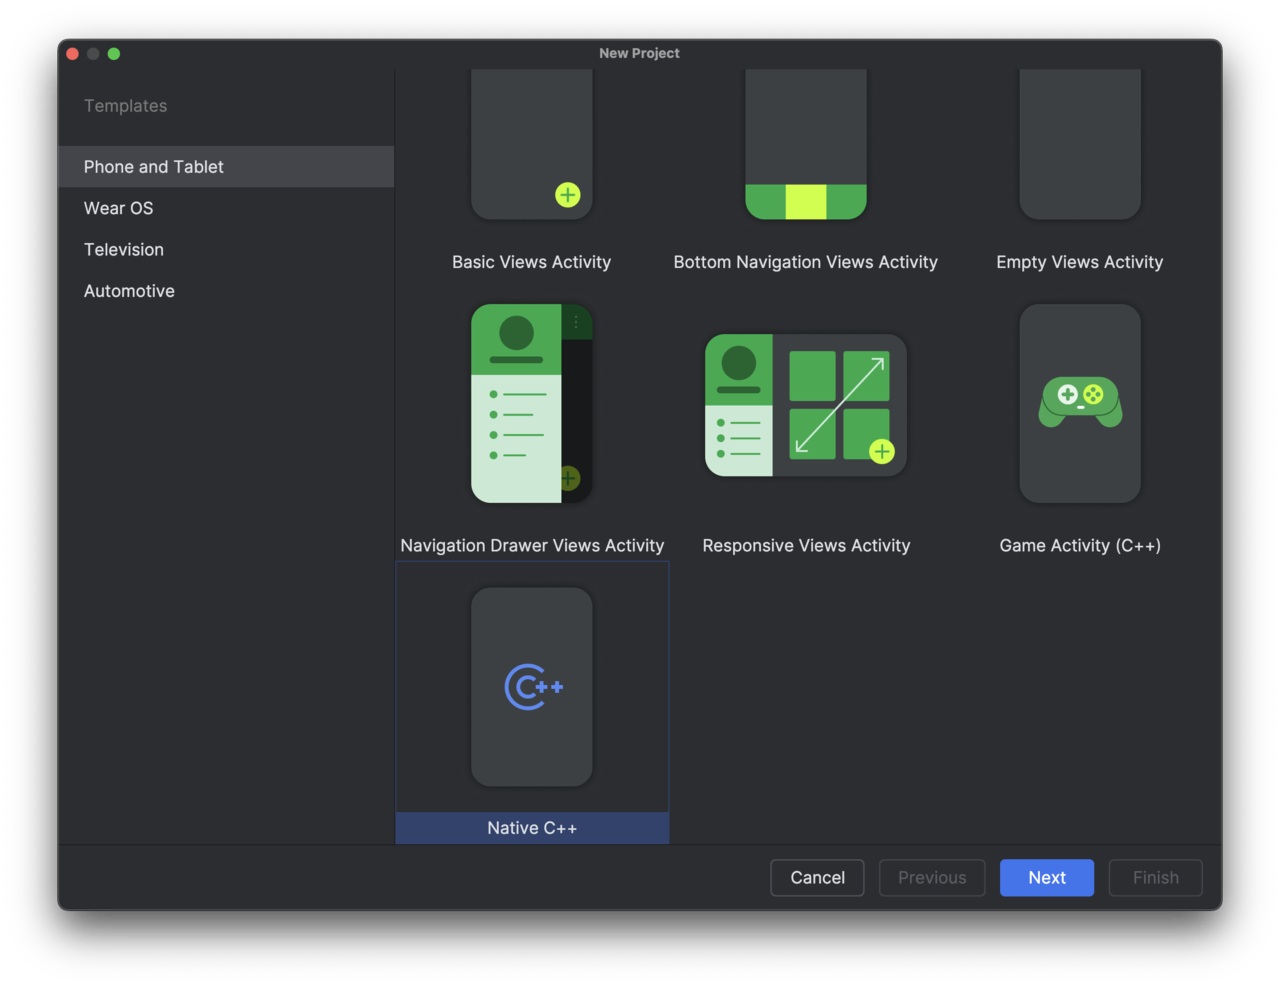Click the Navigation Drawer Views Activity label

(532, 546)
